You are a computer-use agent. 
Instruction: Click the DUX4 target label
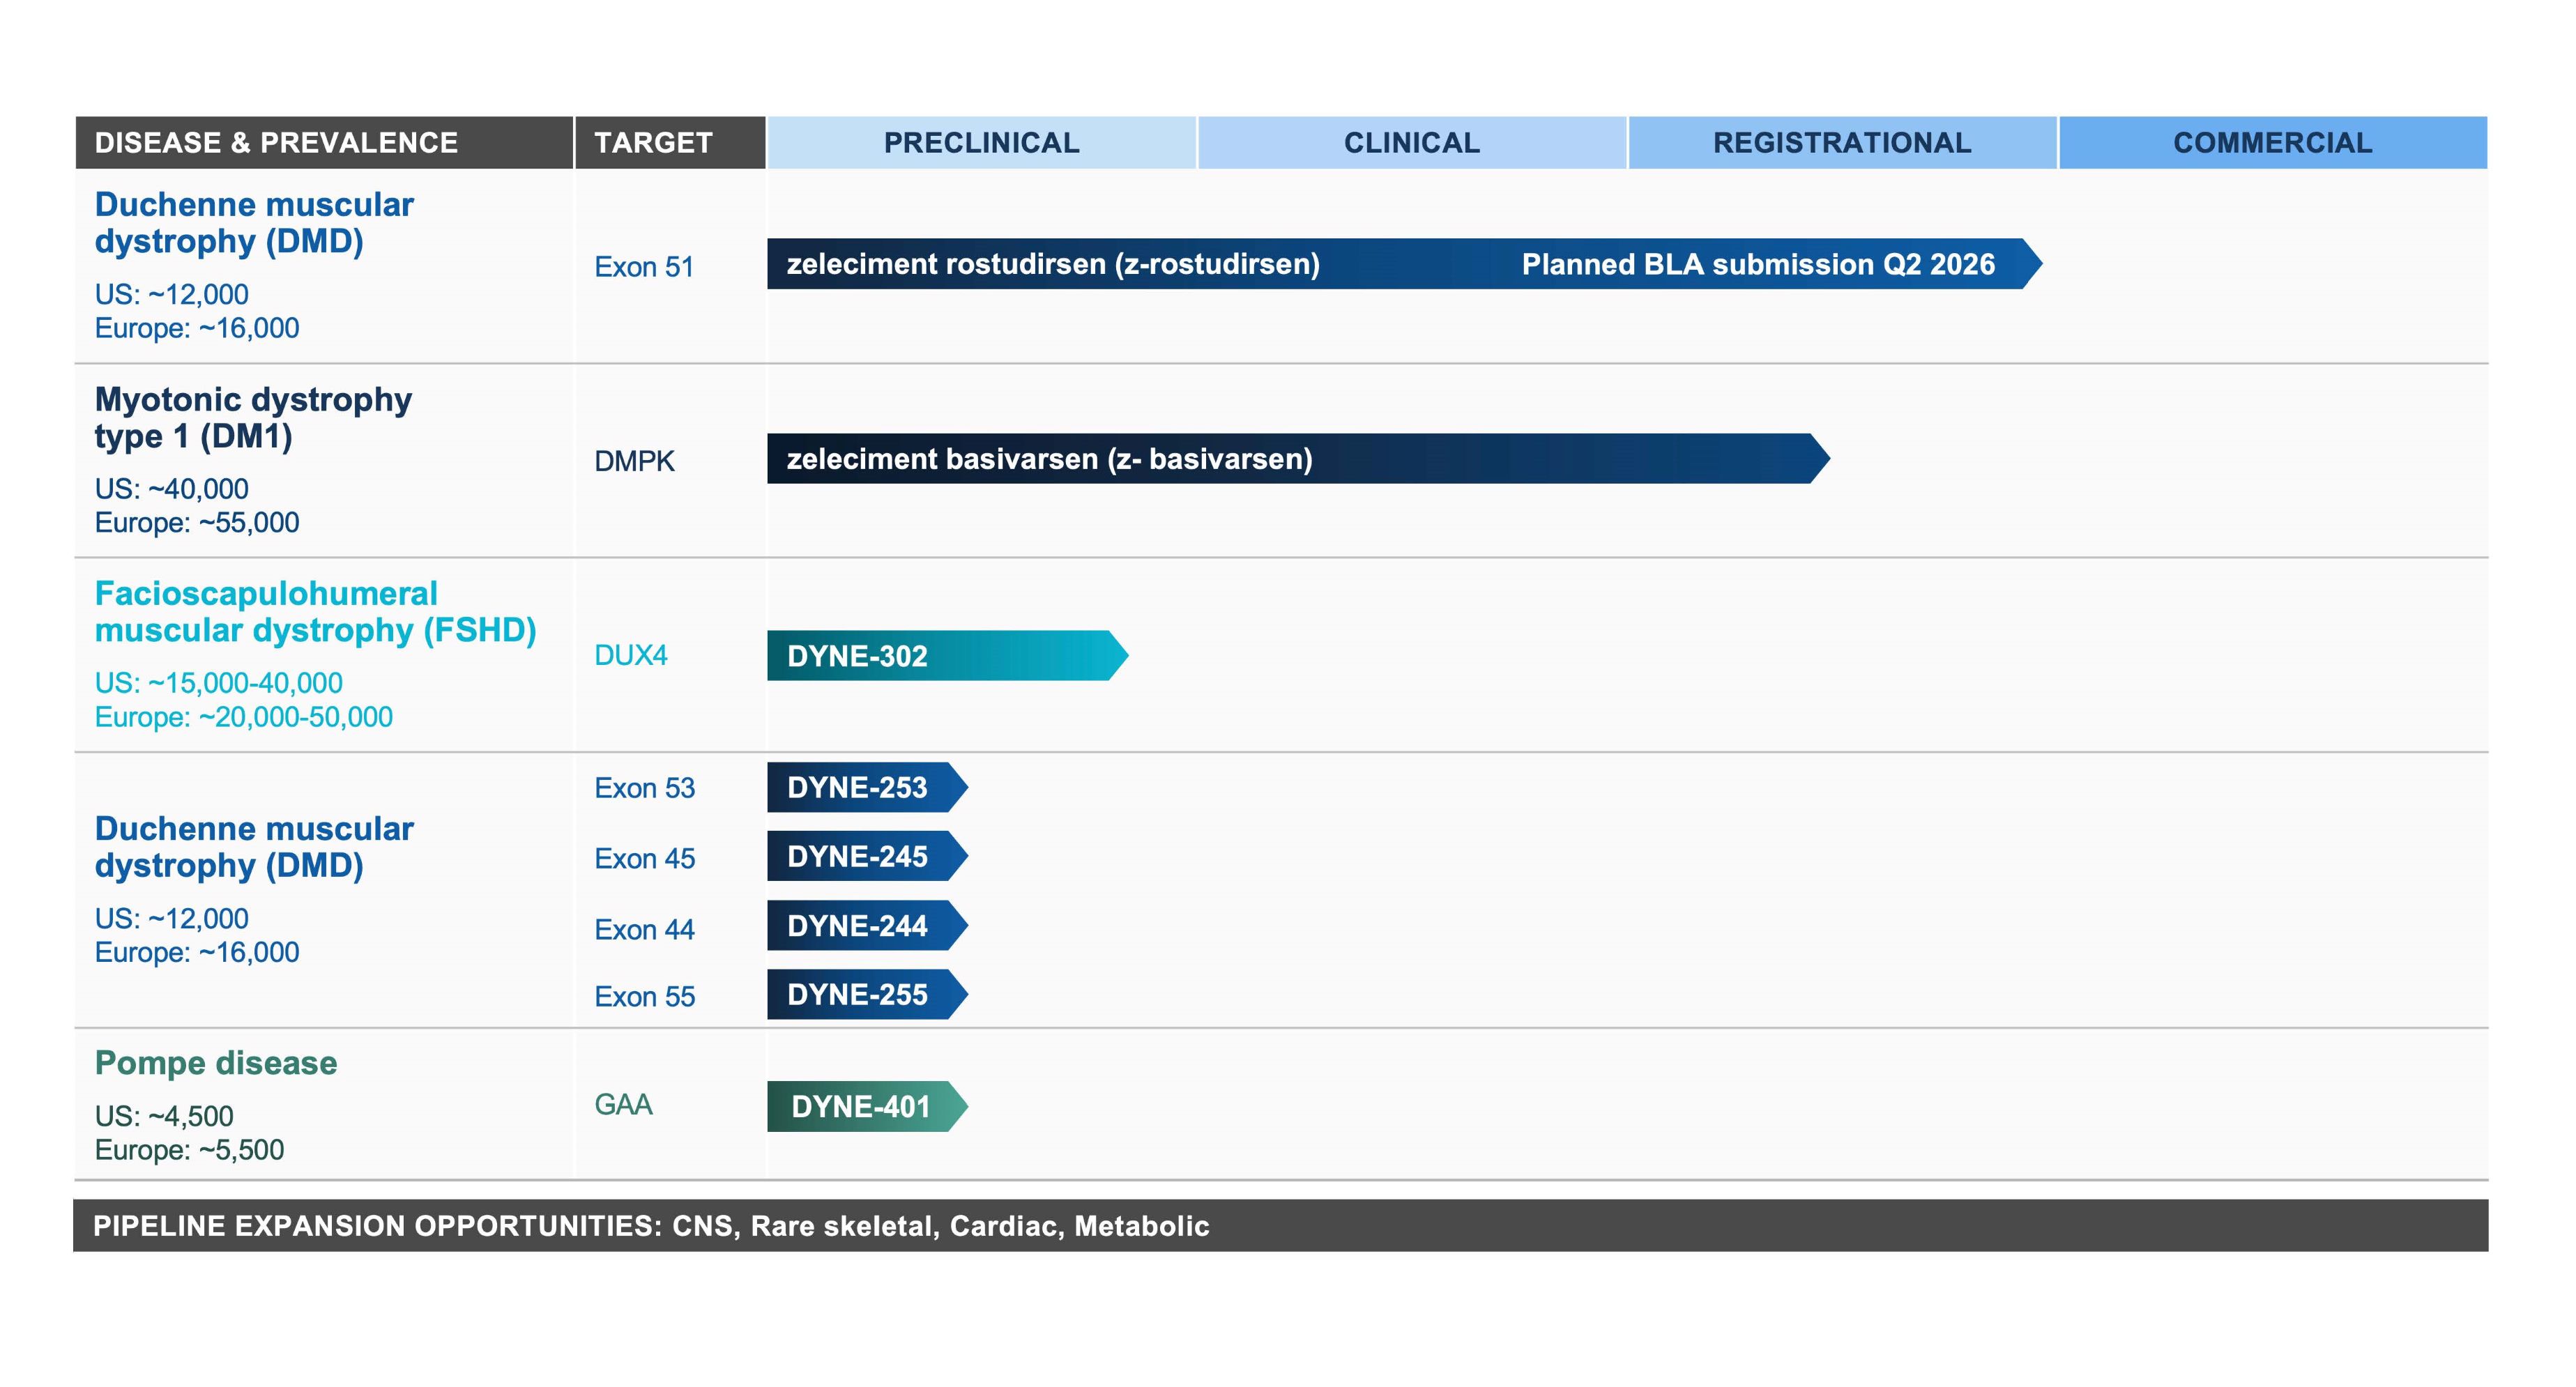(x=630, y=655)
